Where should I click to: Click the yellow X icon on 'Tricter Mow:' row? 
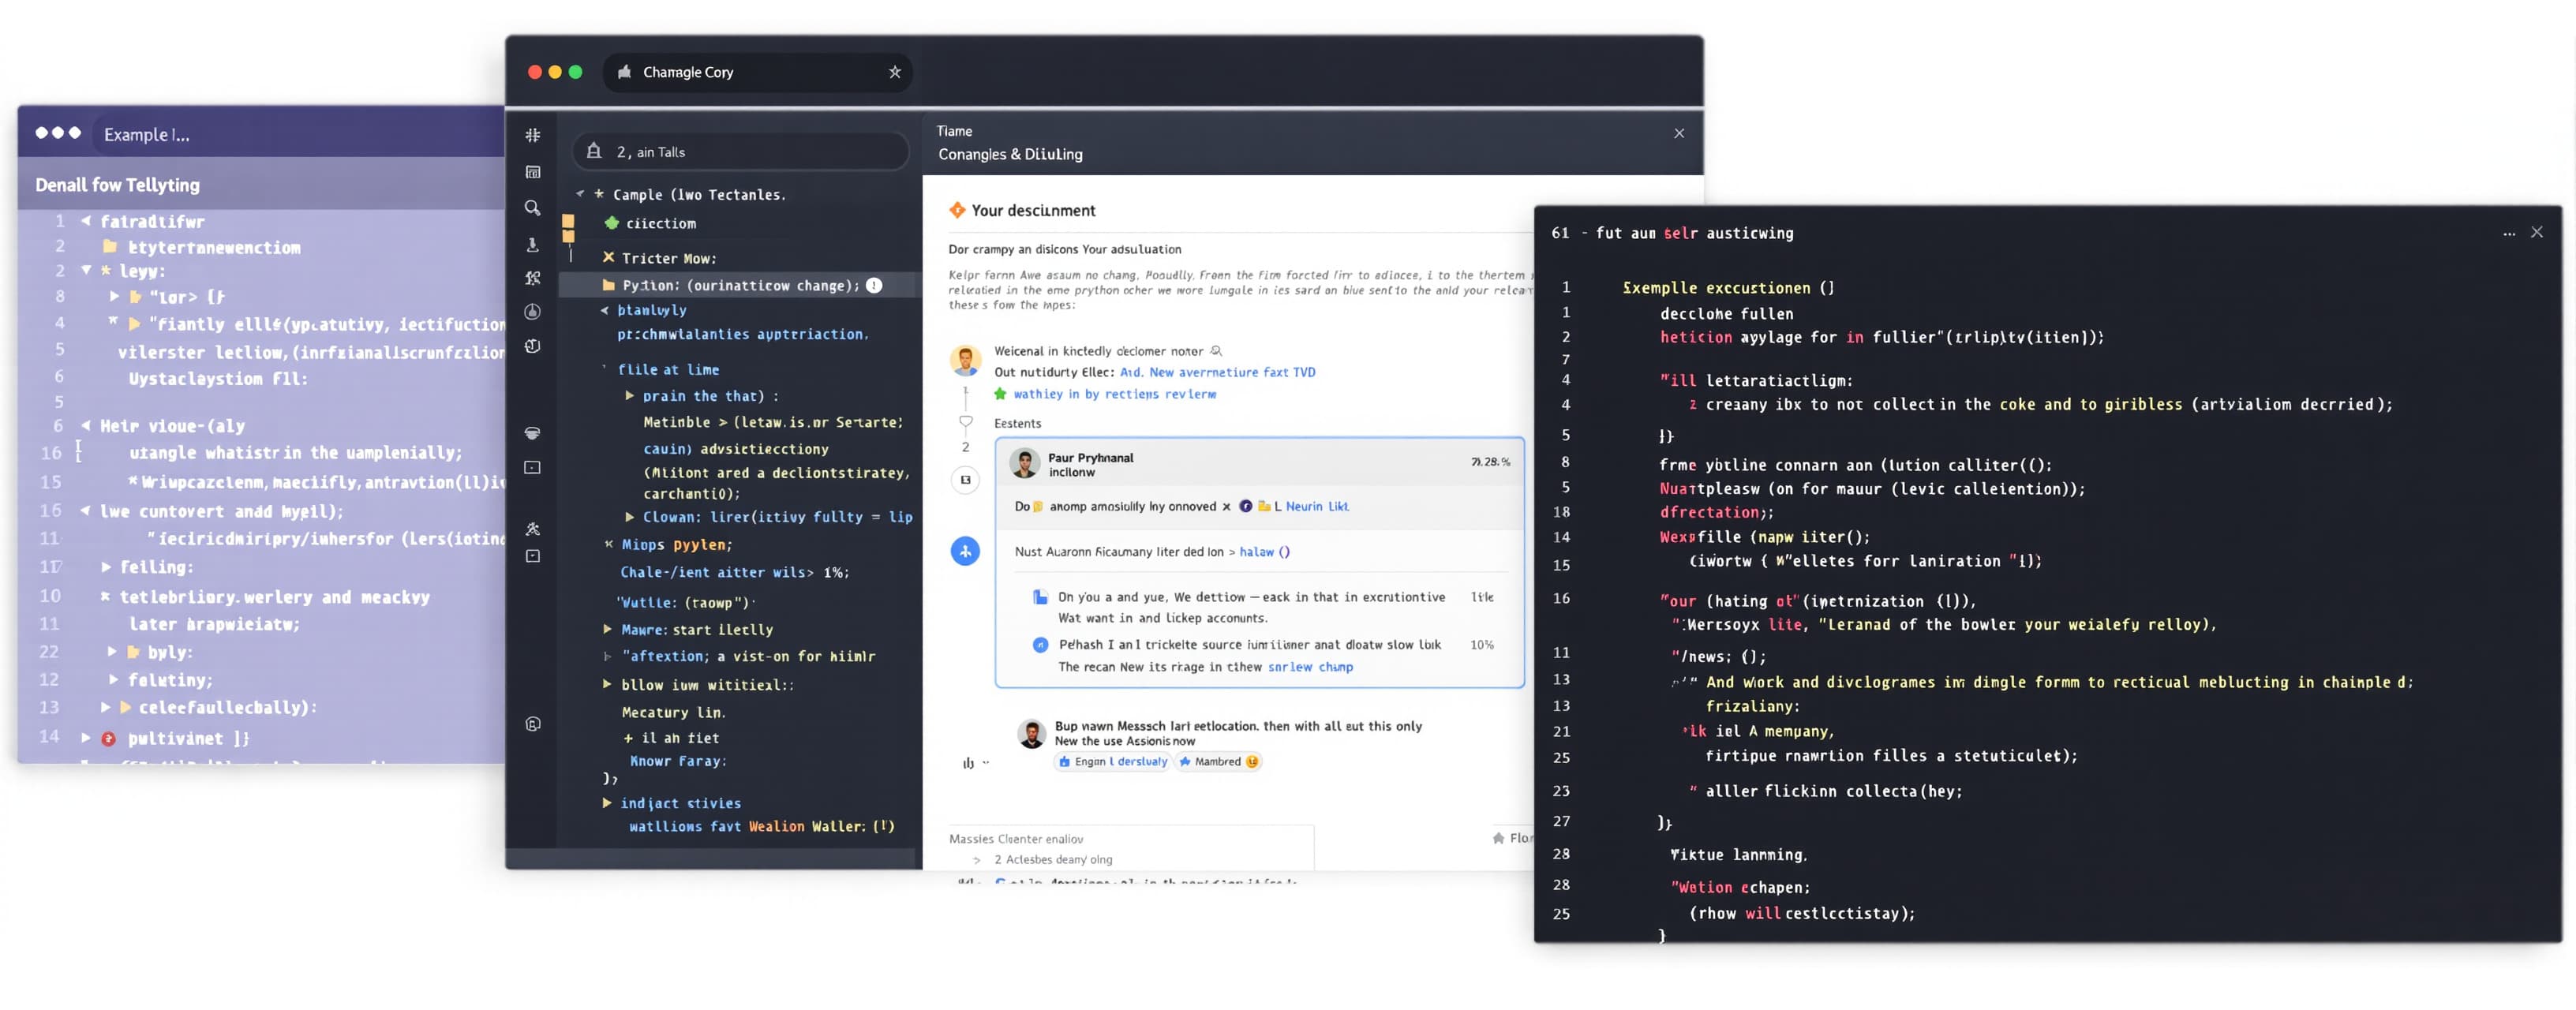pos(608,257)
